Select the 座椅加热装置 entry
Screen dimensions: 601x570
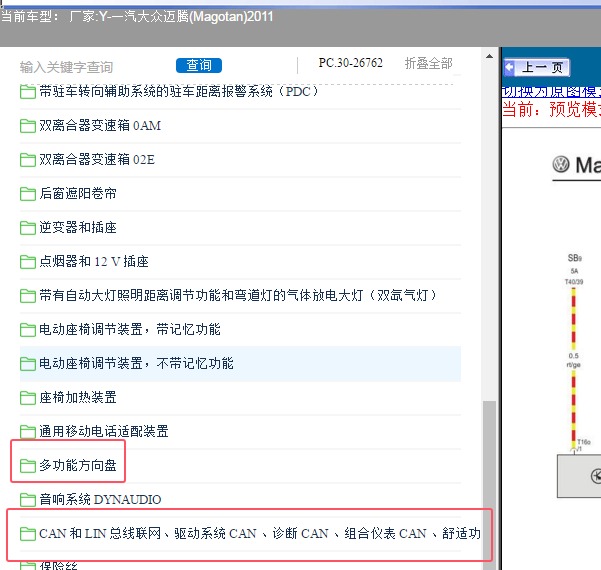(x=78, y=398)
